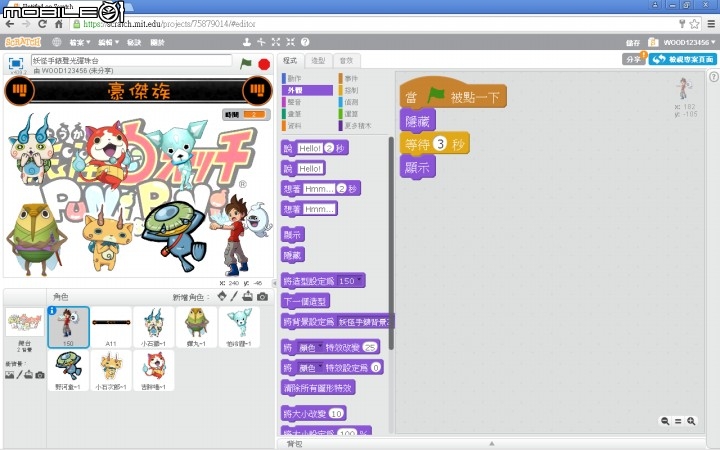The image size is (720, 450).
Task: Upload sprite from file
Action: point(248,296)
